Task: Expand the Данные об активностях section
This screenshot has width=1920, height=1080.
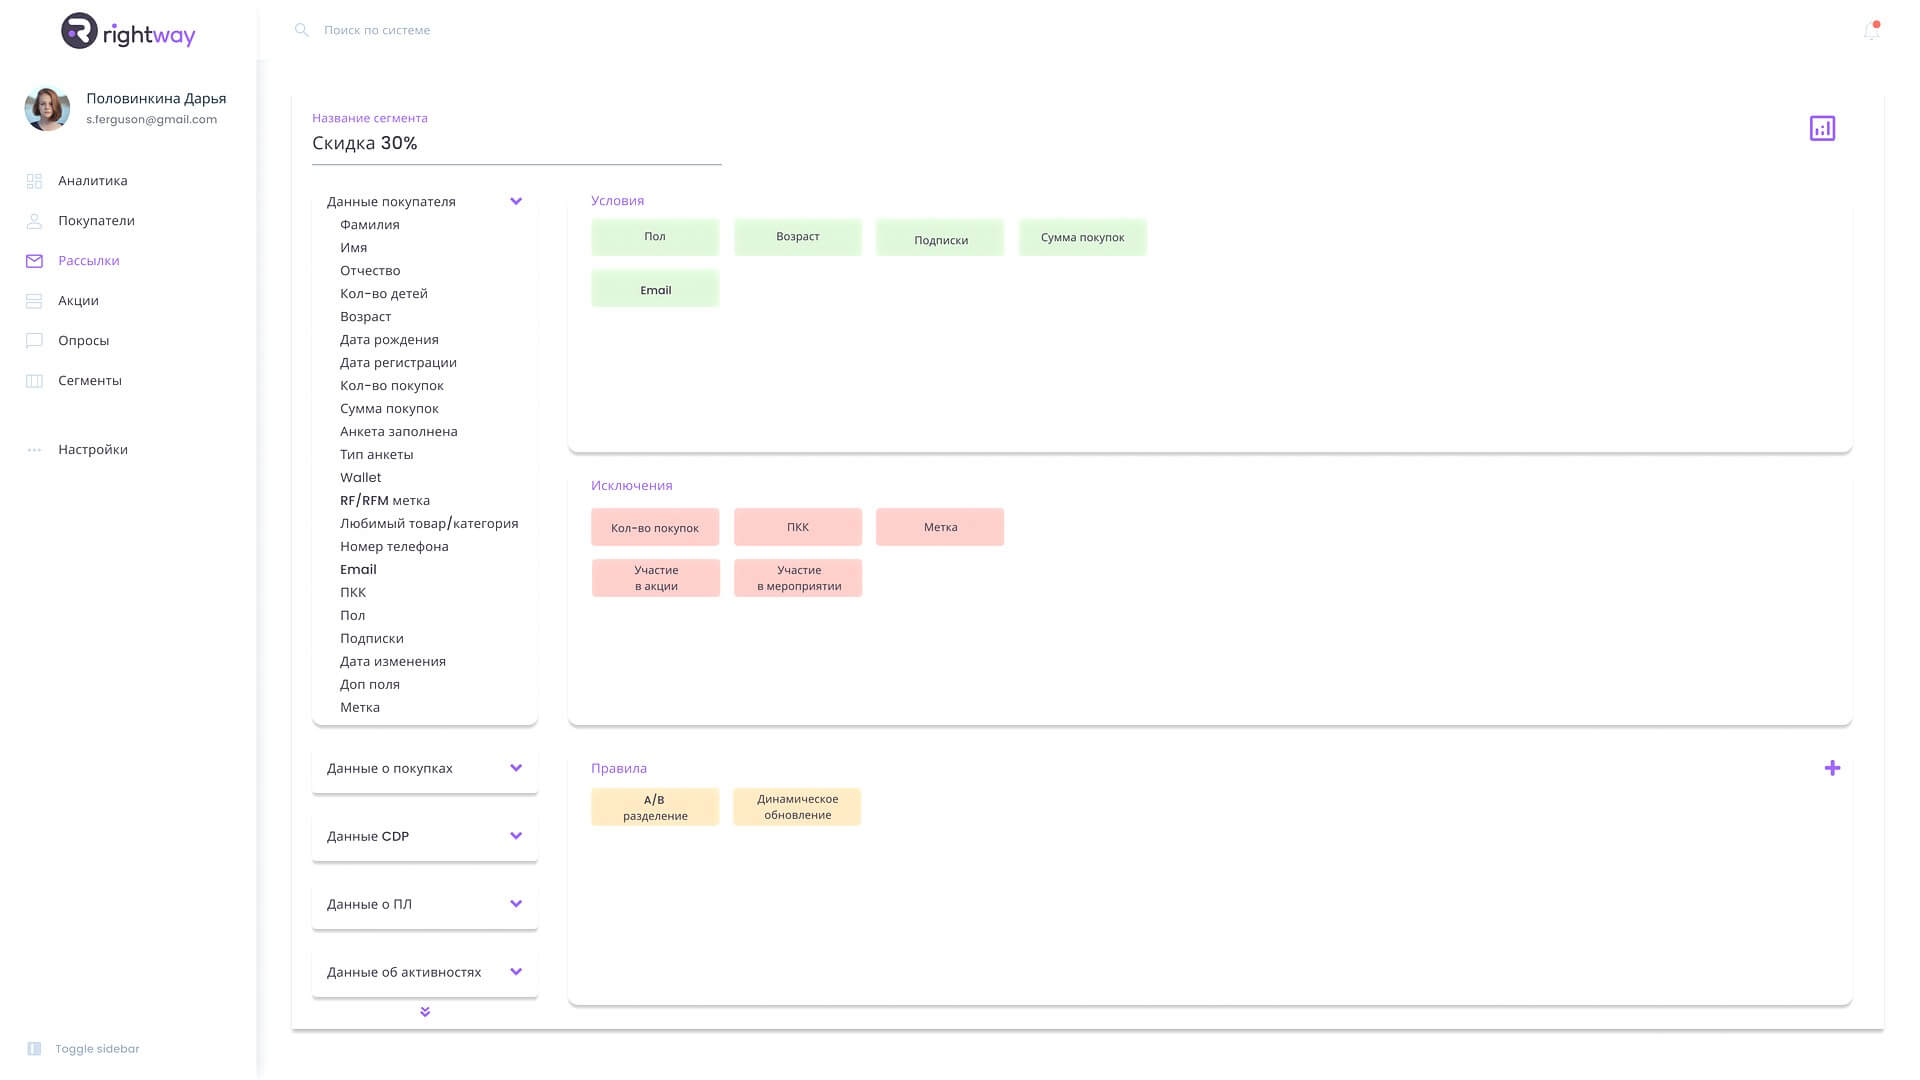Action: (x=516, y=972)
